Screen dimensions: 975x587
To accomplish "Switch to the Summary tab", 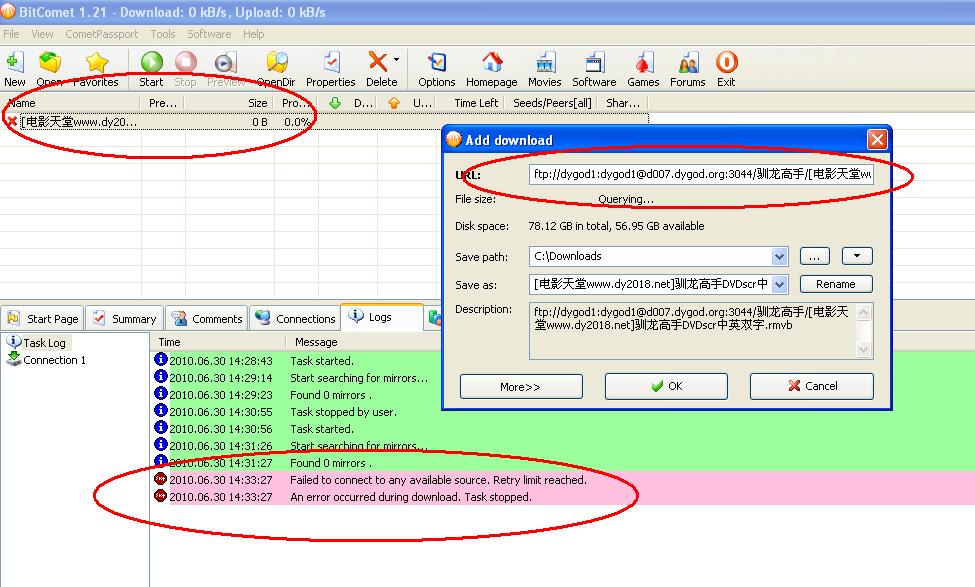I will [125, 319].
